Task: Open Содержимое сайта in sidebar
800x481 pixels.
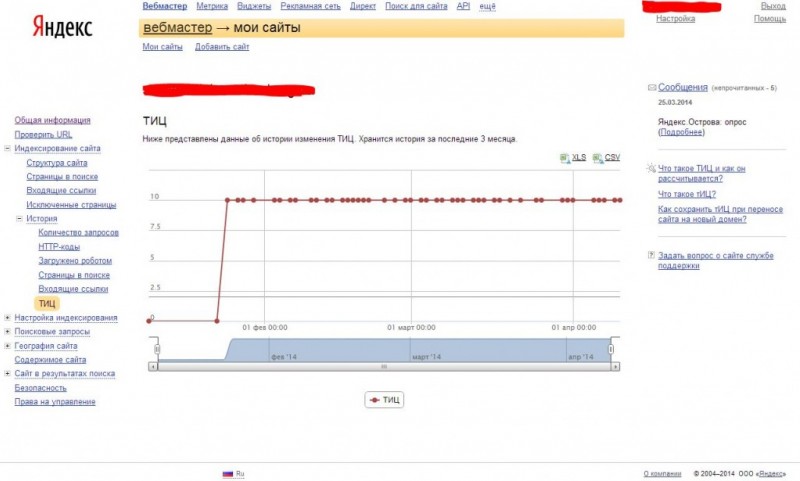Action: 50,360
